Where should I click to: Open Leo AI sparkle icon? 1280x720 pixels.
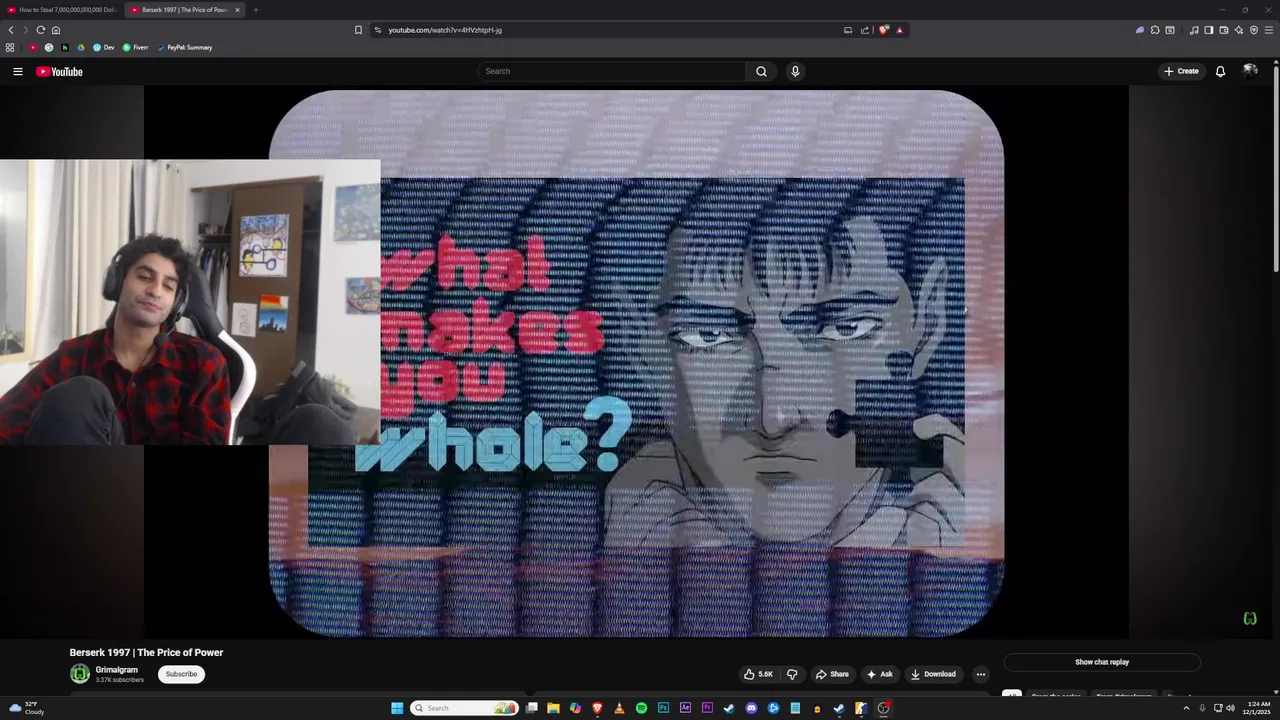point(1239,30)
